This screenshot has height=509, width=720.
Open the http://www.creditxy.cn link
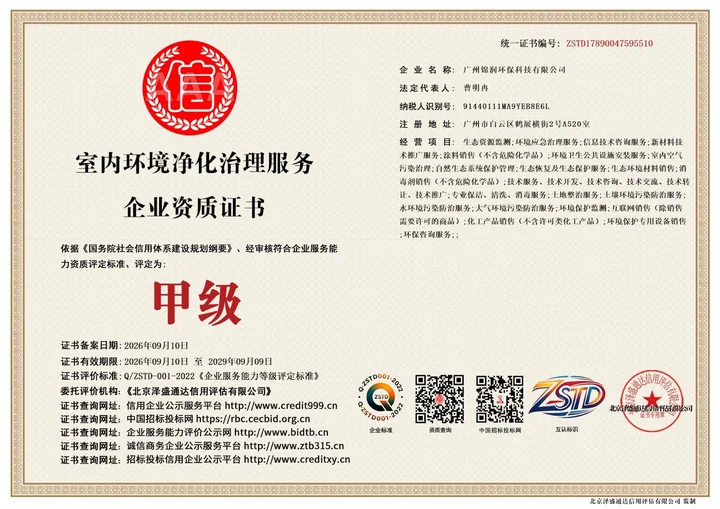pyautogui.click(x=297, y=459)
